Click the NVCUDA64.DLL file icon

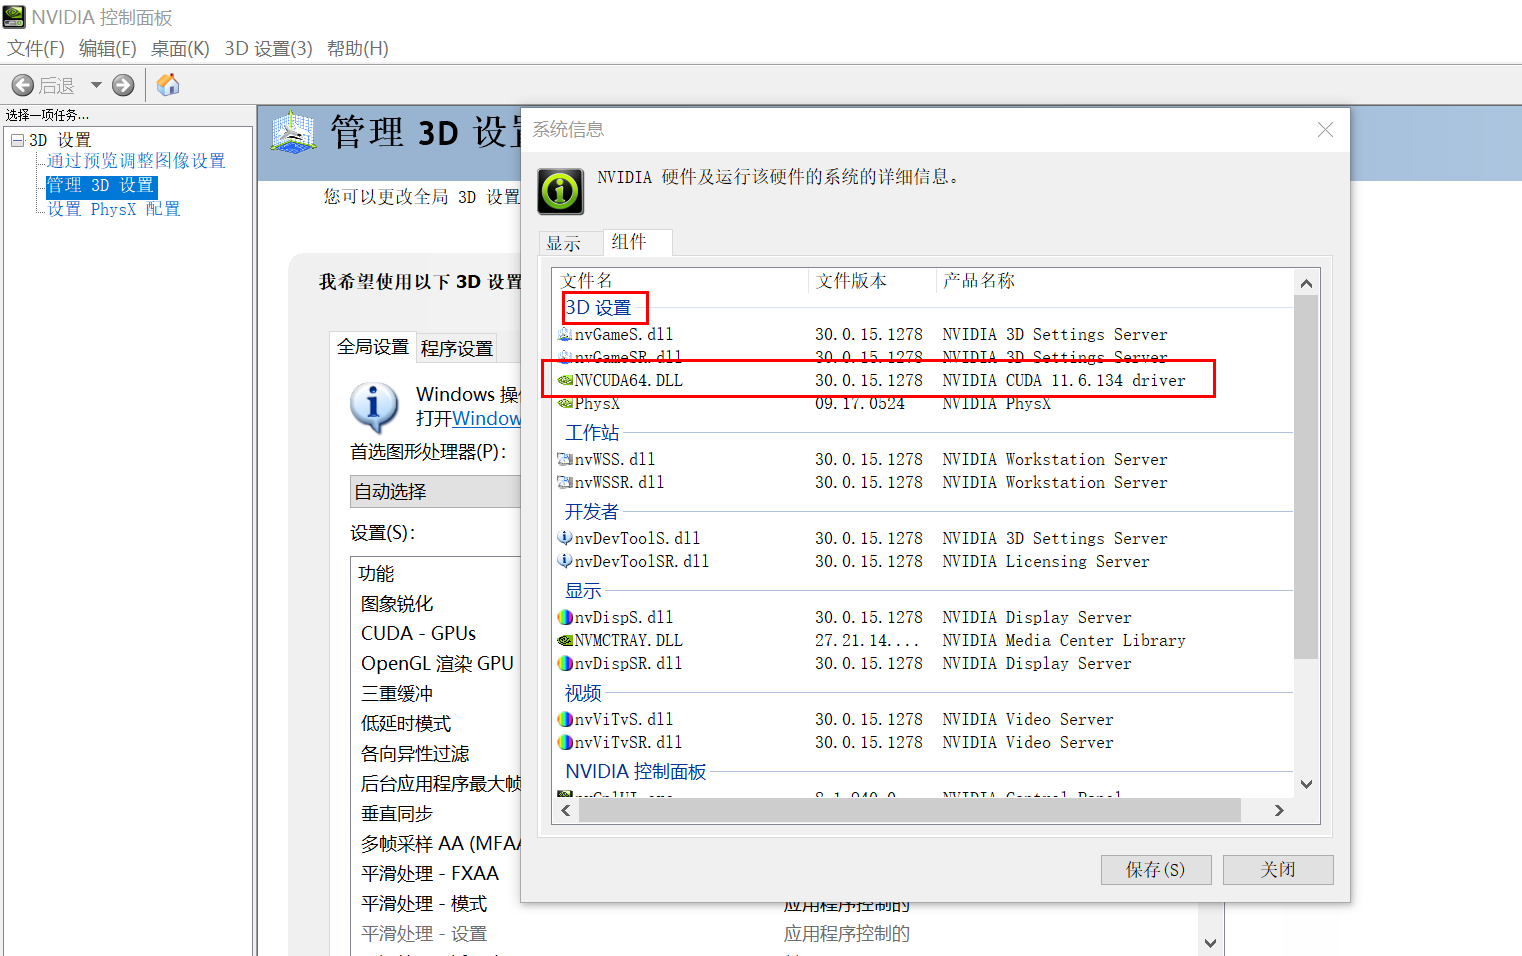(x=565, y=380)
